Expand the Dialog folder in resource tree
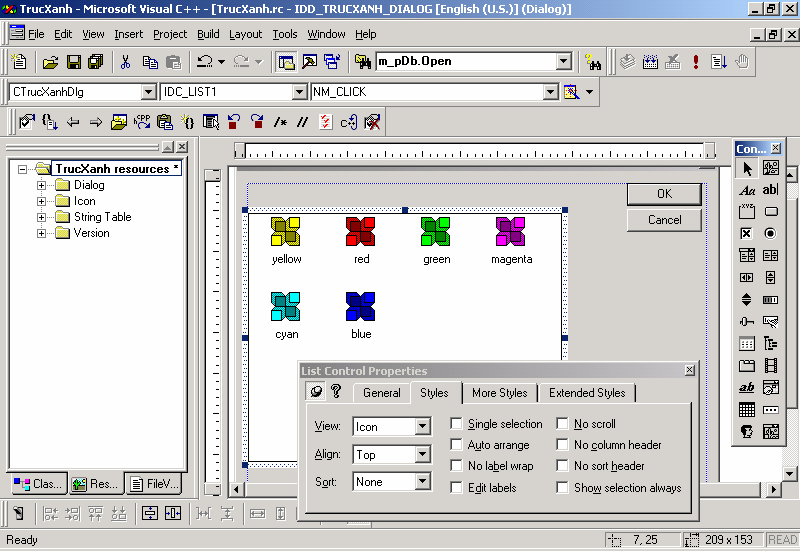Screen dimensions: 800x551 pyautogui.click(x=42, y=185)
